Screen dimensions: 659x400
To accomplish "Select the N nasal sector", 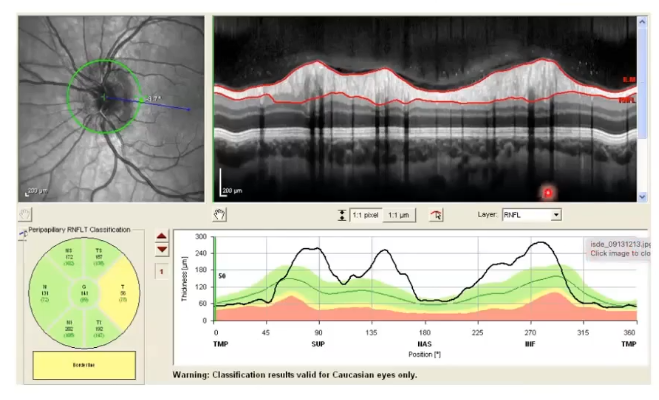I will click(x=45, y=293).
